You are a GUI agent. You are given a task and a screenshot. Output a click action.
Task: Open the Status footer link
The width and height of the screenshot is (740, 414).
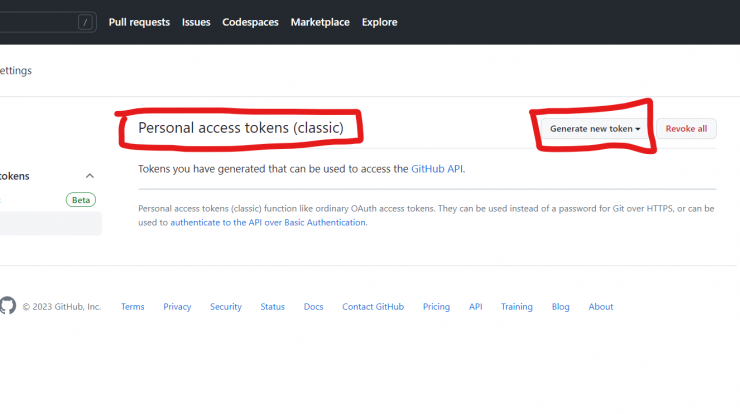[272, 307]
